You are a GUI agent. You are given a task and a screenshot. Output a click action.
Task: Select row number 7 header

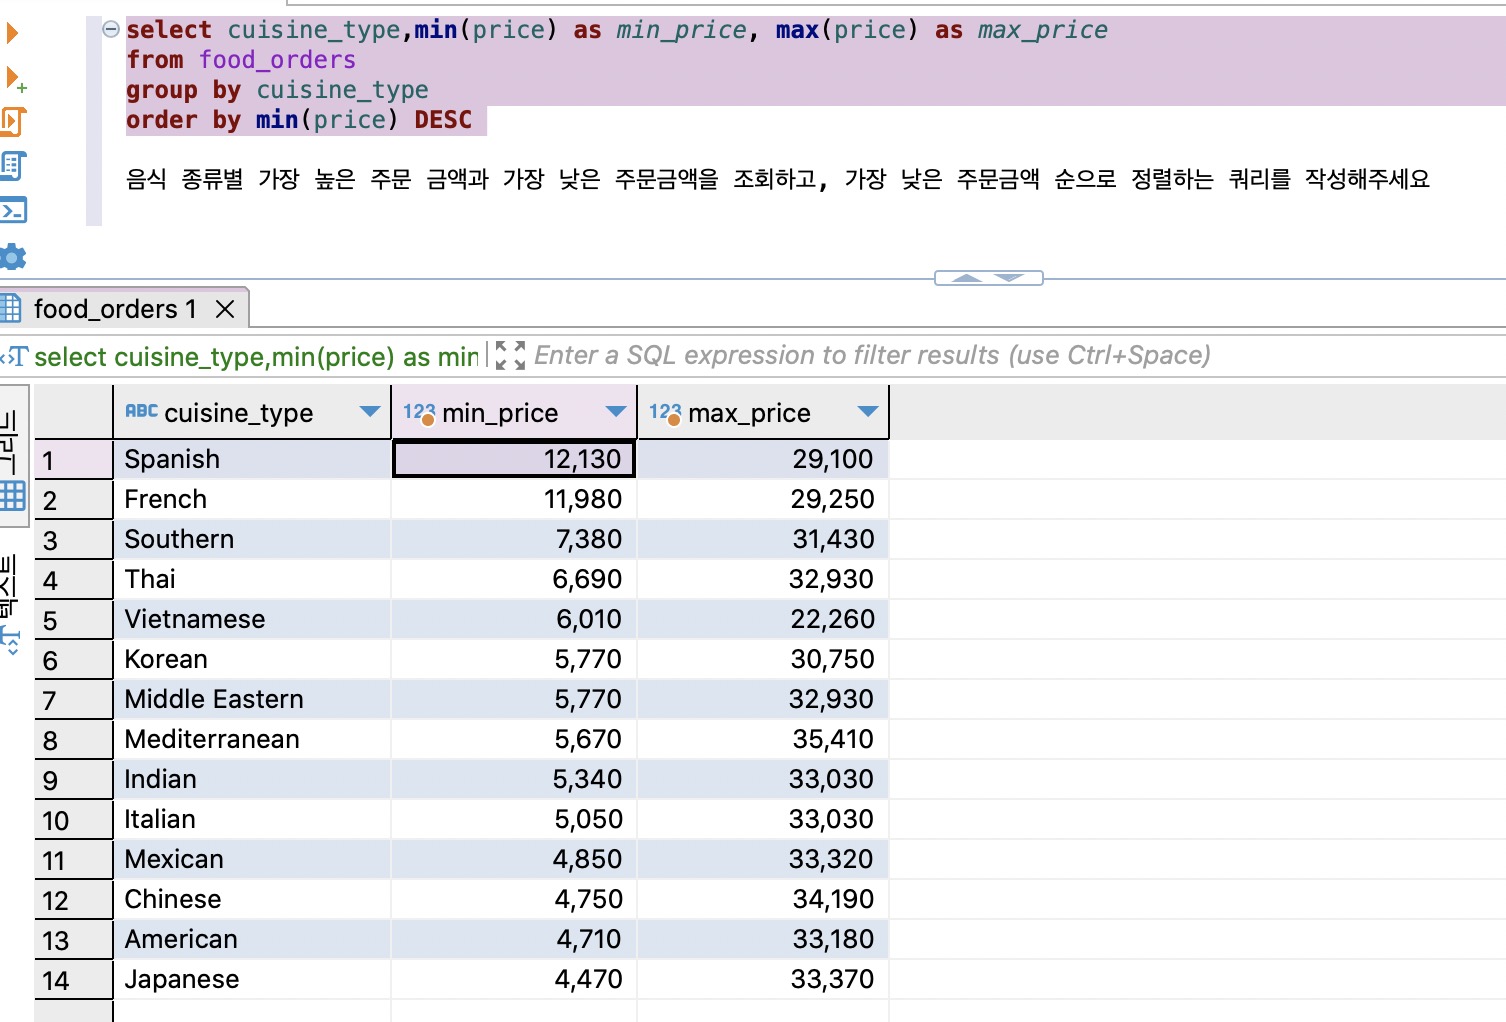[x=73, y=700]
